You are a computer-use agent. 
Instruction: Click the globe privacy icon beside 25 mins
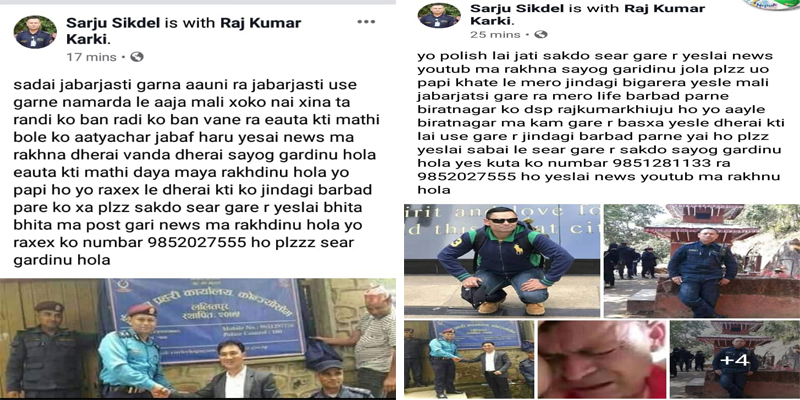pos(541,34)
